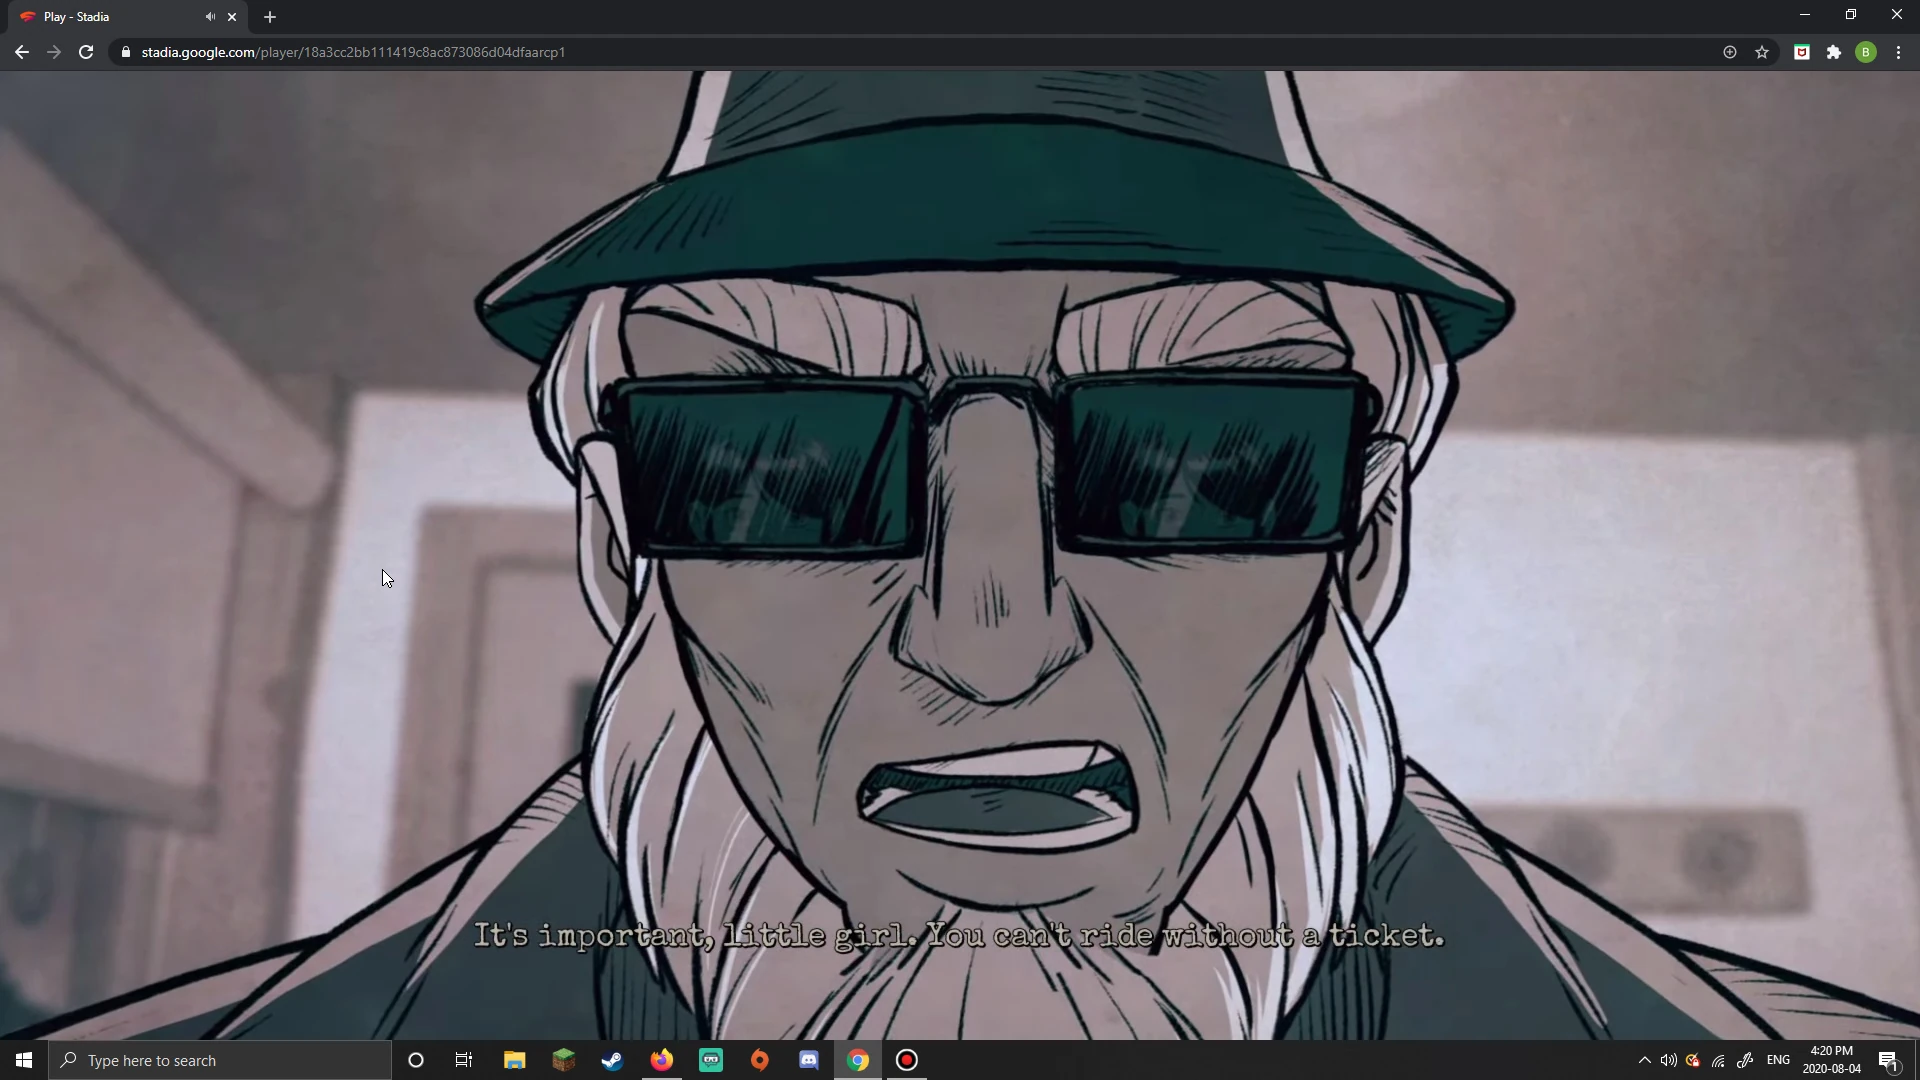Viewport: 1920px width, 1080px height.
Task: Go back to previous page
Action: [x=22, y=52]
